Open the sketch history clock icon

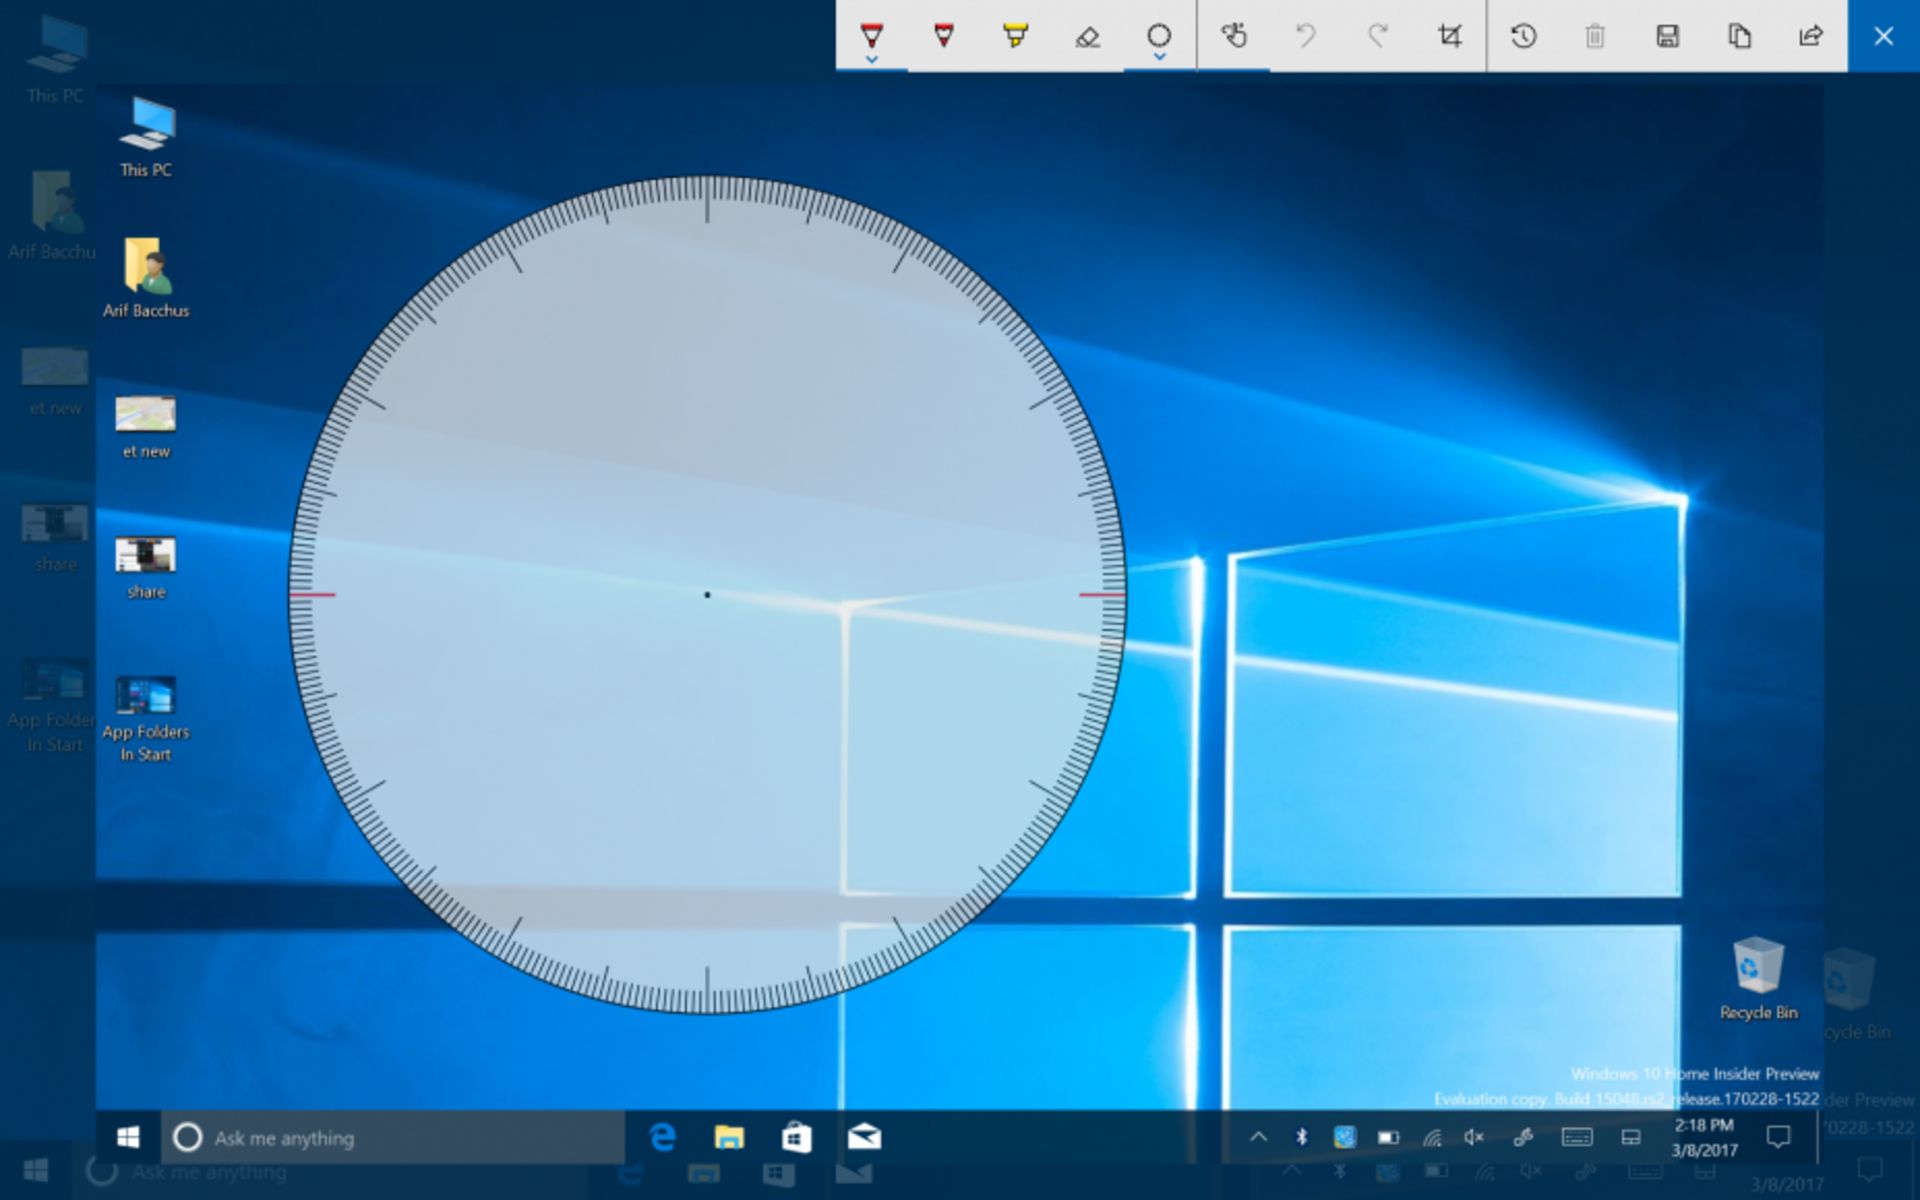pyautogui.click(x=1523, y=37)
